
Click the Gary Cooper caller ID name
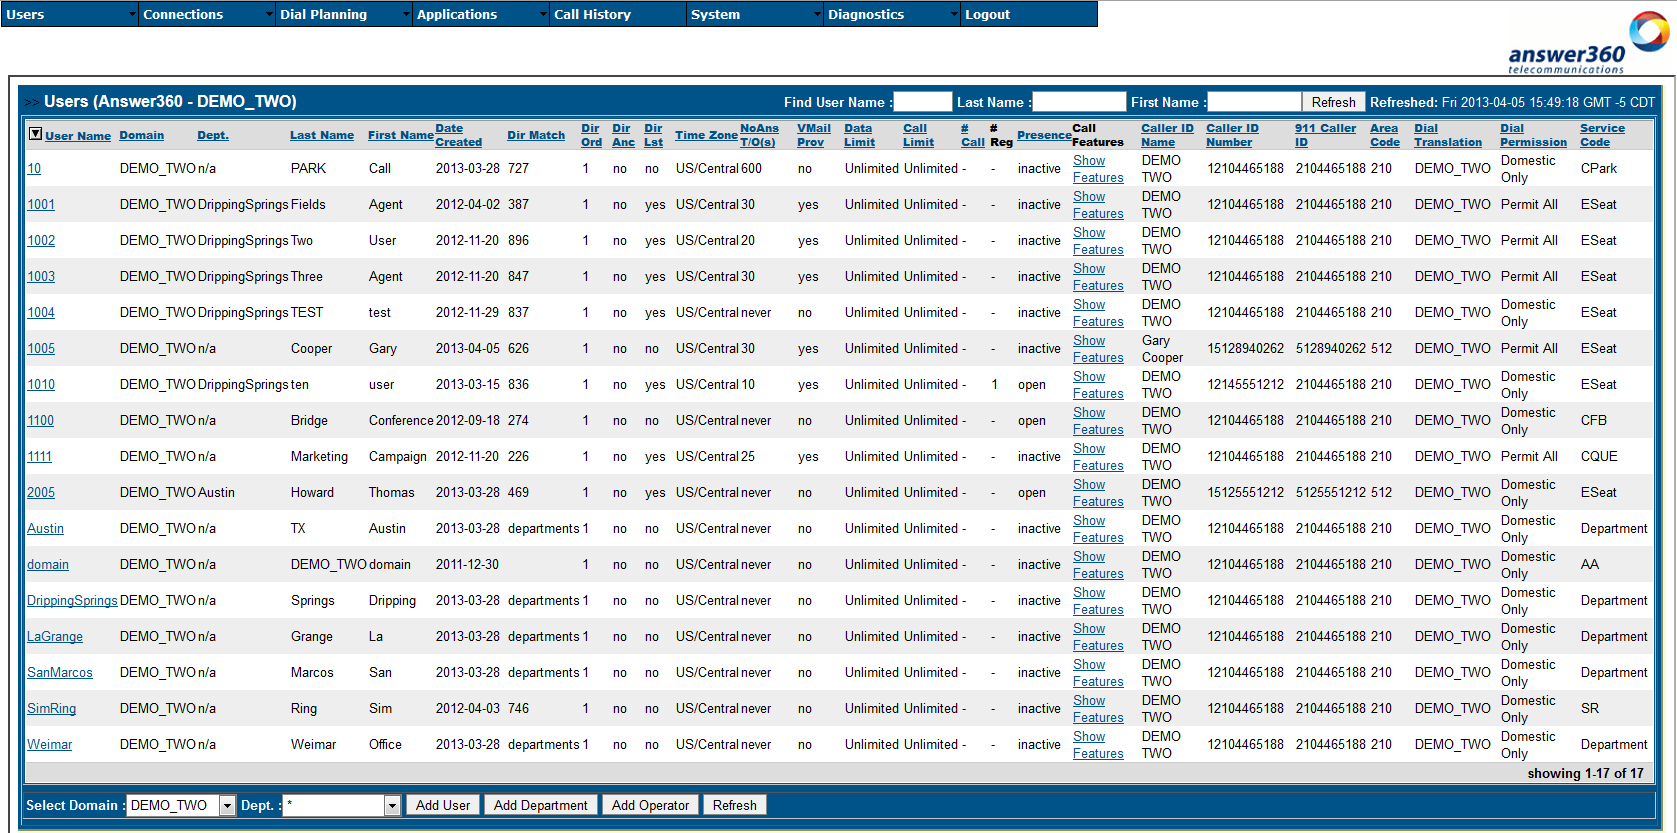pos(1162,349)
